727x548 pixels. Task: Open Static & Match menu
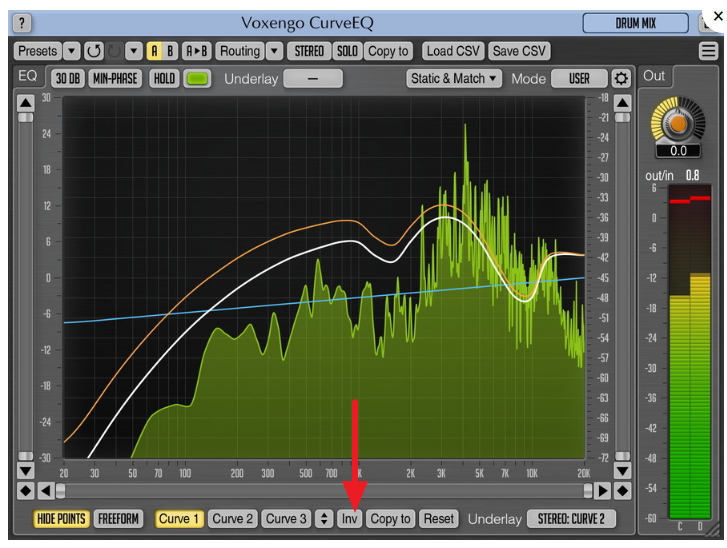coord(453,78)
